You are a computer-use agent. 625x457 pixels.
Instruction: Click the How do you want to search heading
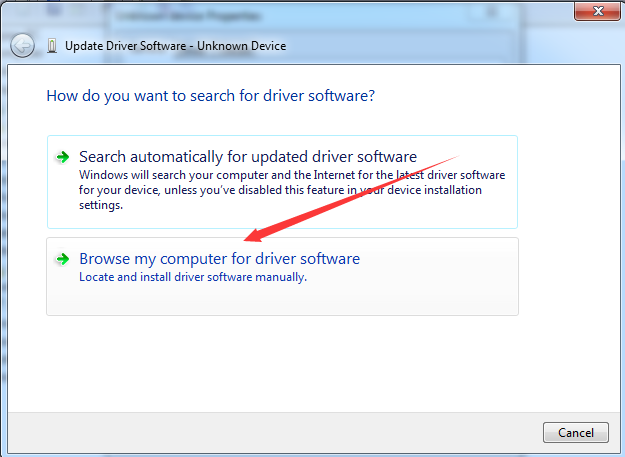tap(210, 97)
